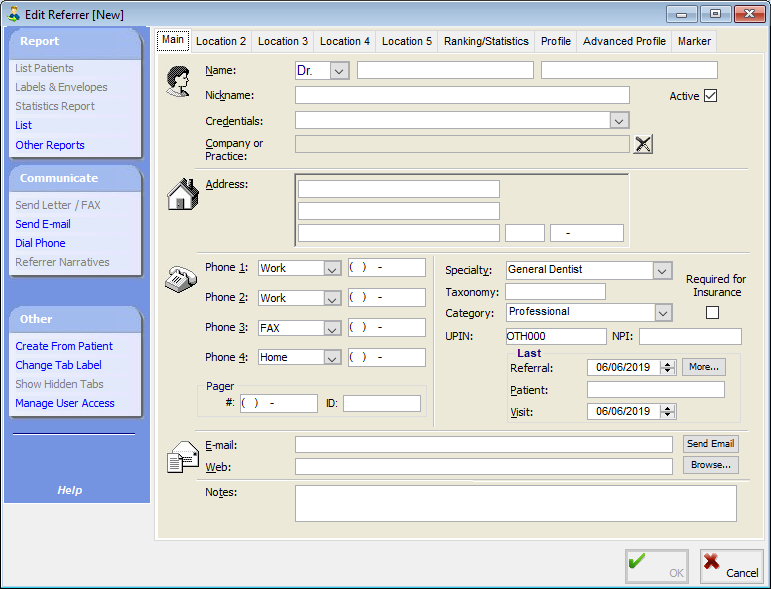771x589 pixels.
Task: Uncheck the Active checkbox
Action: (x=711, y=96)
